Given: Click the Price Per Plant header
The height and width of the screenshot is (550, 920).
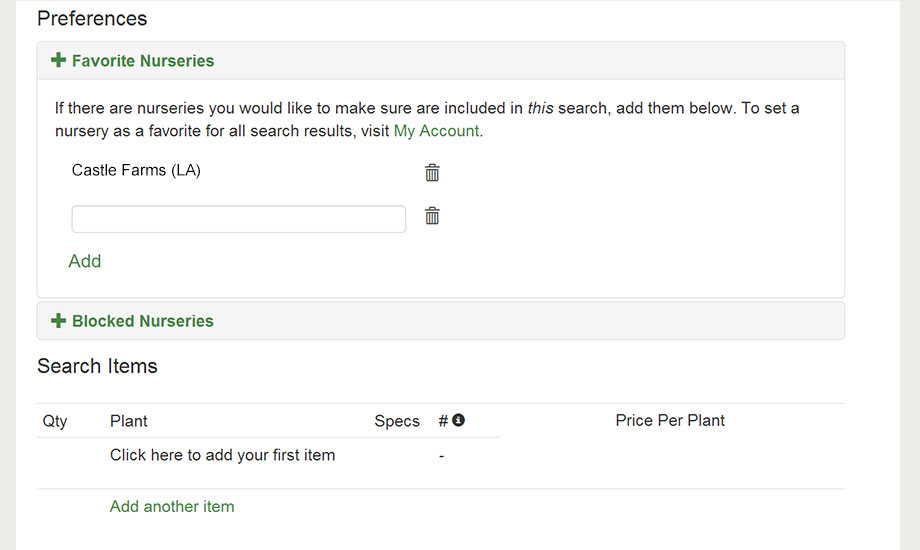Looking at the screenshot, I should coord(670,420).
